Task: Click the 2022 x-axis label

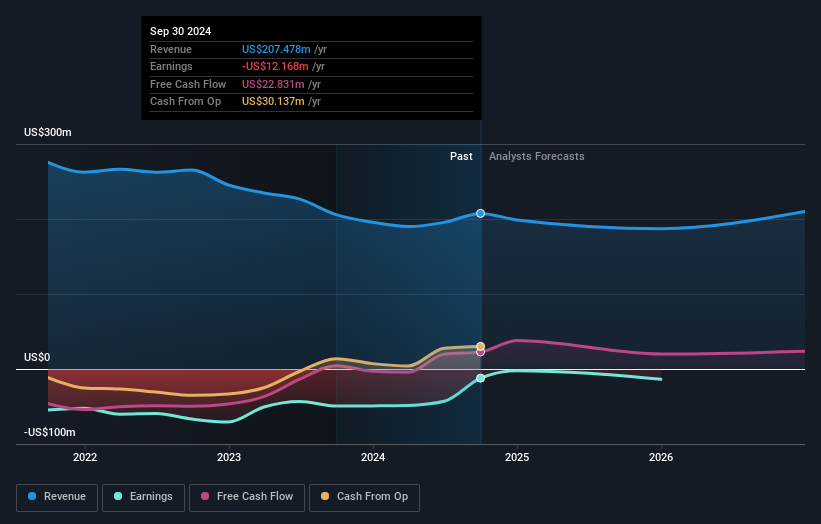Action: click(85, 458)
